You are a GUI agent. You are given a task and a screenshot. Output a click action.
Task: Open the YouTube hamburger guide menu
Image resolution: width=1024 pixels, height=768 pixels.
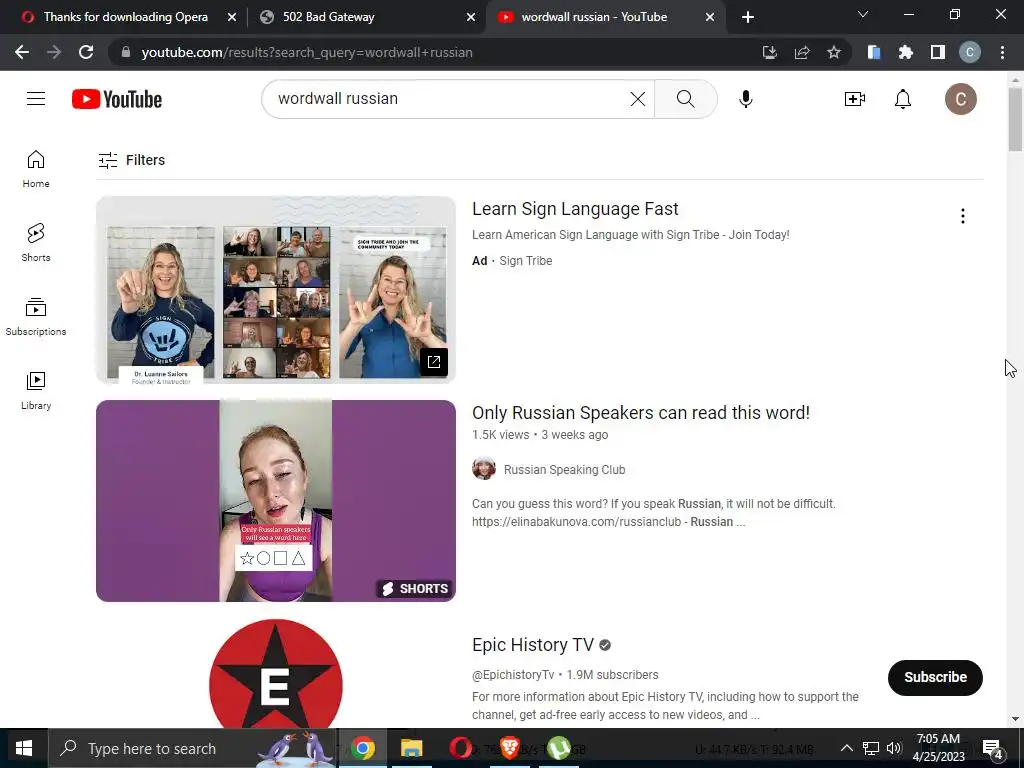36,99
